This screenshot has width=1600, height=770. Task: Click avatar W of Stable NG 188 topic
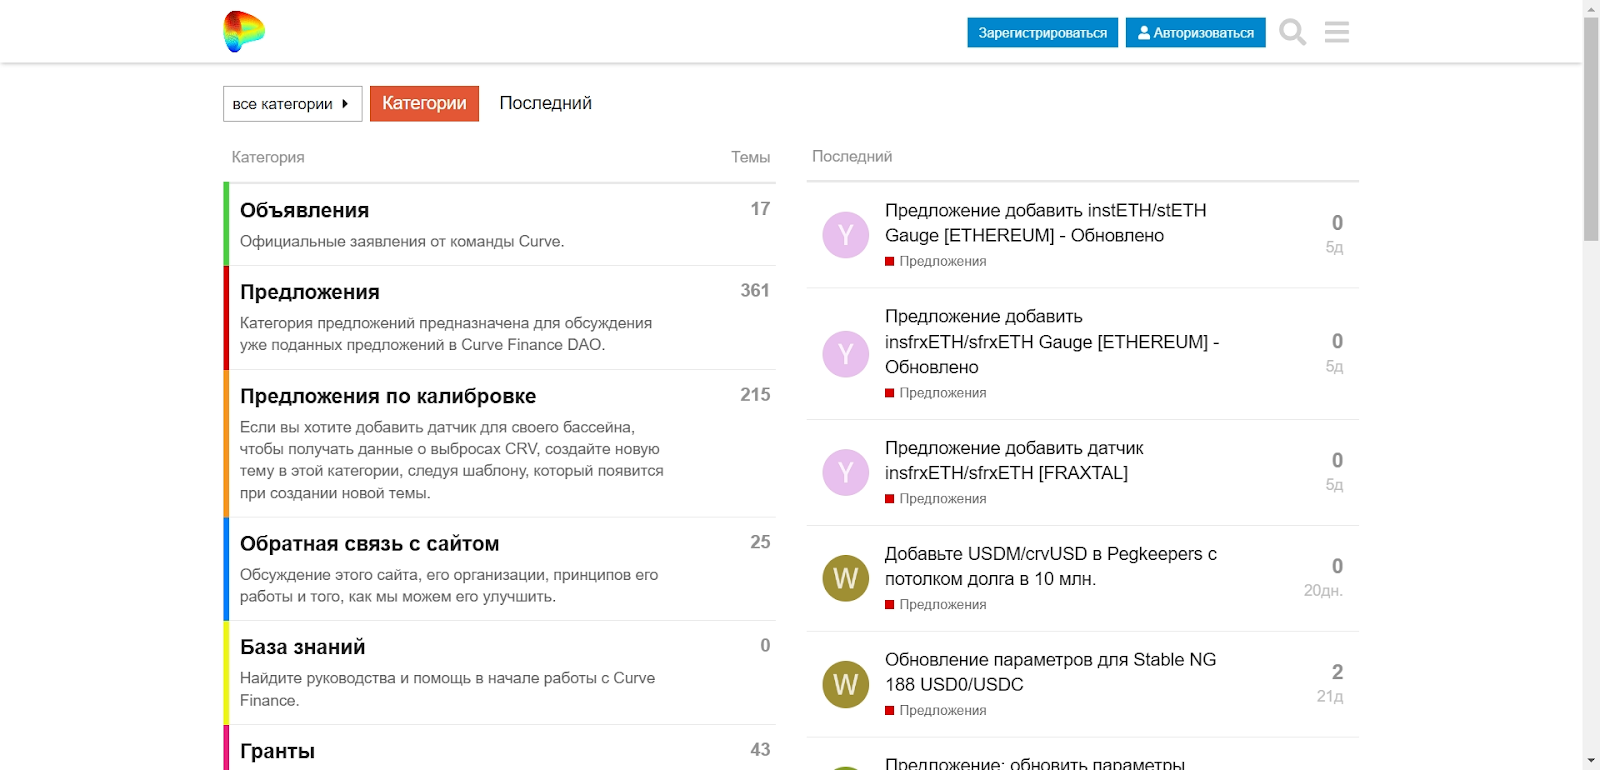846,684
